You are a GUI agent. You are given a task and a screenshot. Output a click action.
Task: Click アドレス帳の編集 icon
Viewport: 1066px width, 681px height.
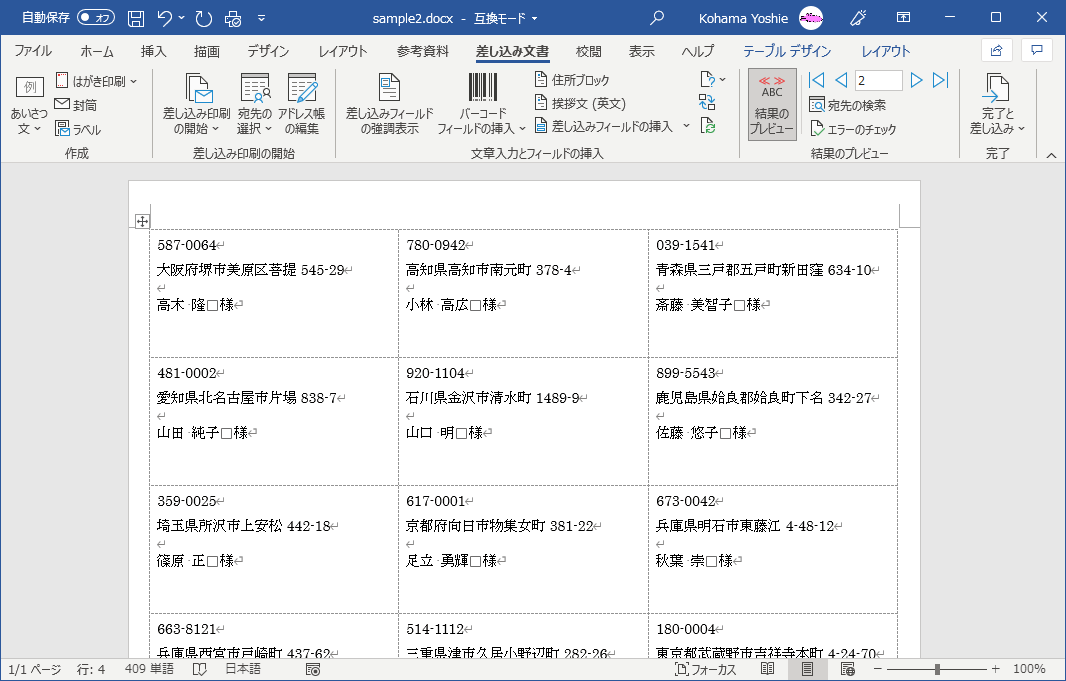tap(302, 105)
